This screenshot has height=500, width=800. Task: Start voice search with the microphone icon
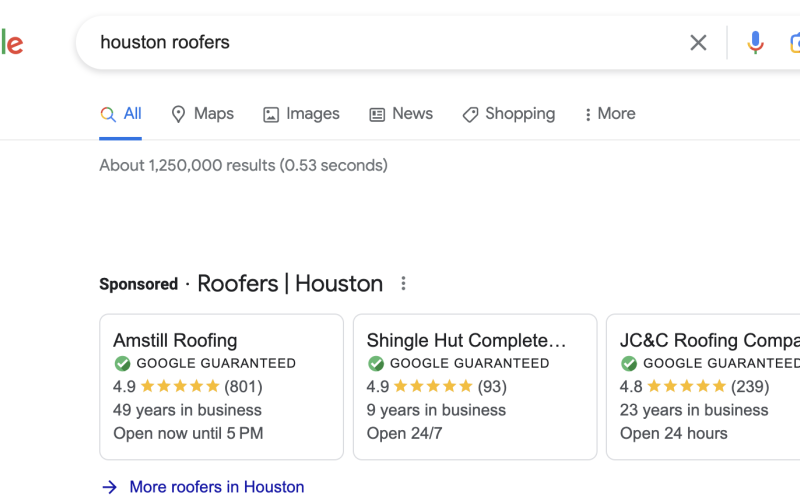coord(755,42)
